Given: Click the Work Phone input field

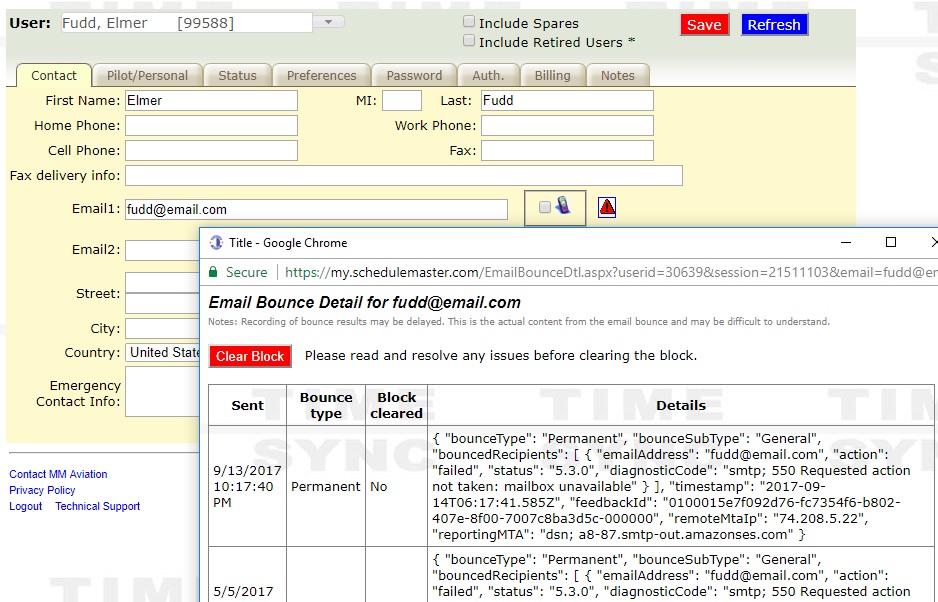Looking at the screenshot, I should (x=567, y=126).
